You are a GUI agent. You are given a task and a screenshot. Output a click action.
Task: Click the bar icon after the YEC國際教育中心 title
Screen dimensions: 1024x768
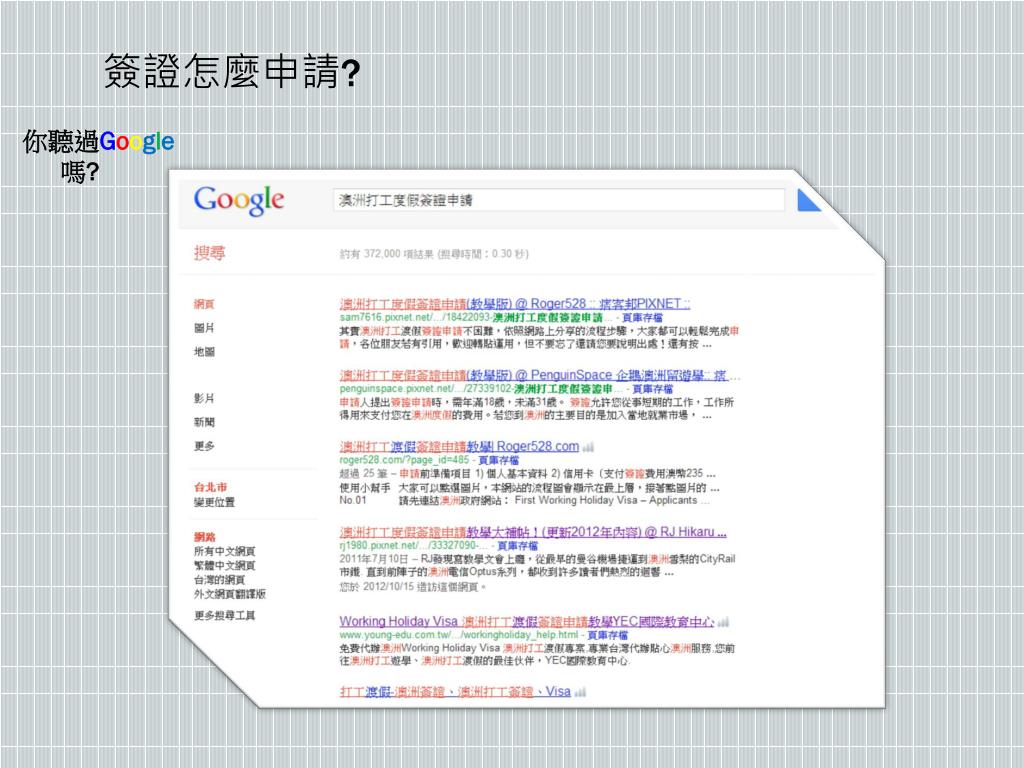(x=722, y=622)
